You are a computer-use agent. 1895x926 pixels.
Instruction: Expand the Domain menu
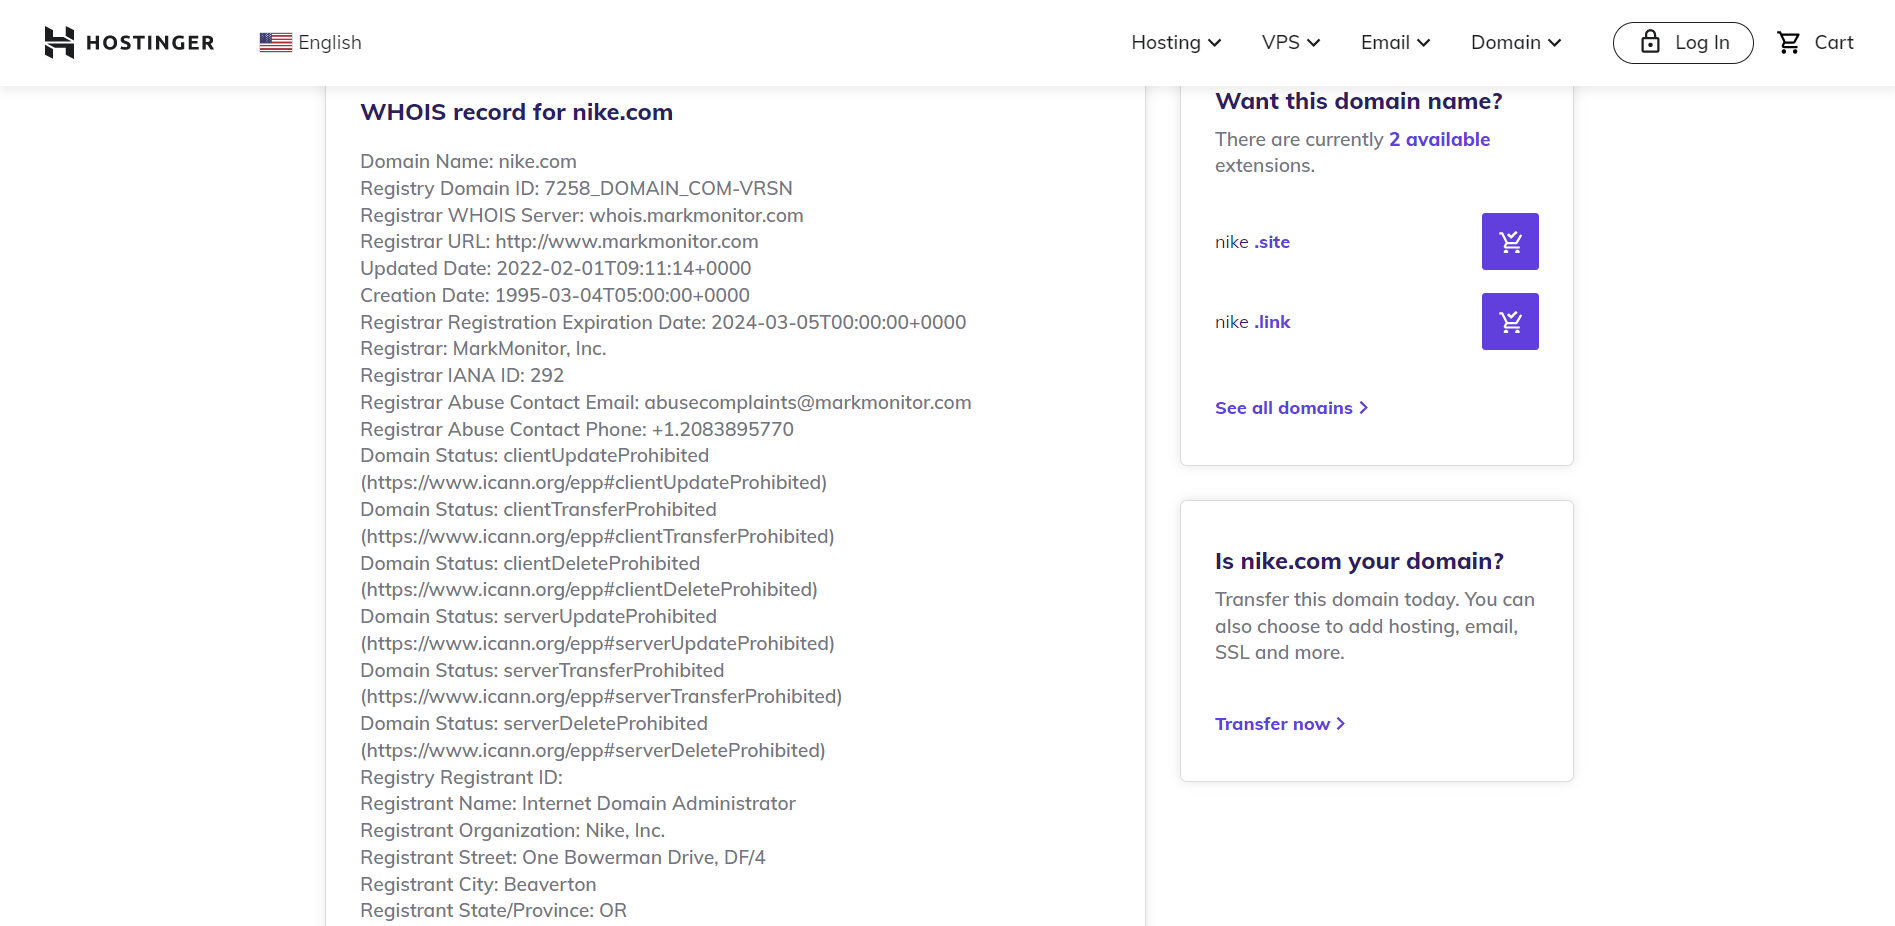pyautogui.click(x=1516, y=42)
